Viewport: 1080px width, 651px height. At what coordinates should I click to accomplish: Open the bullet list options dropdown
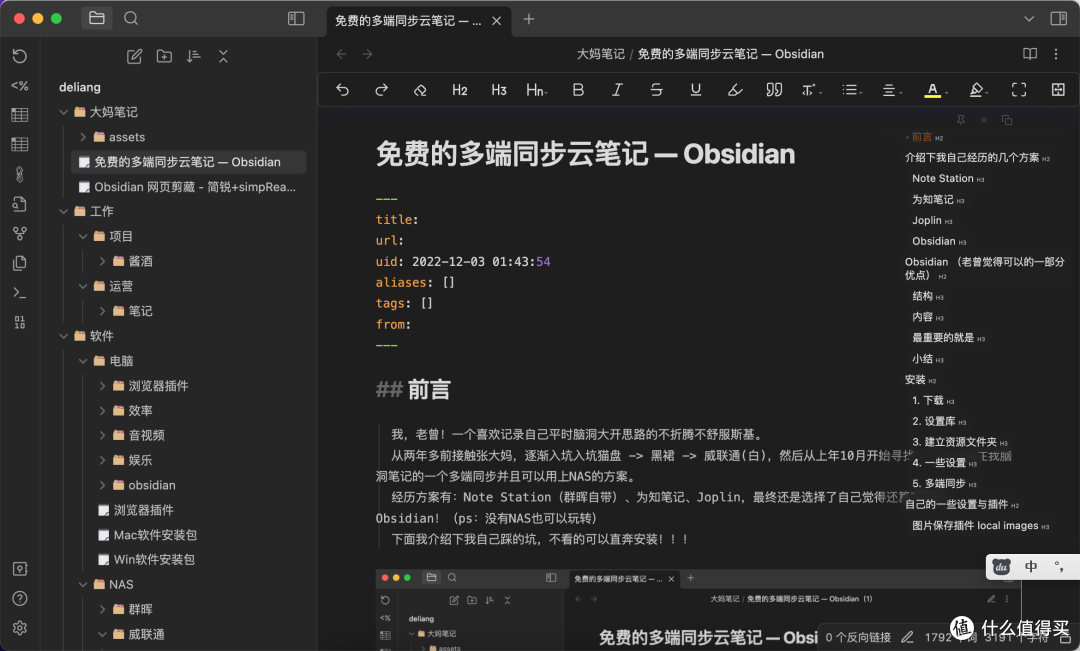pyautogui.click(x=852, y=90)
